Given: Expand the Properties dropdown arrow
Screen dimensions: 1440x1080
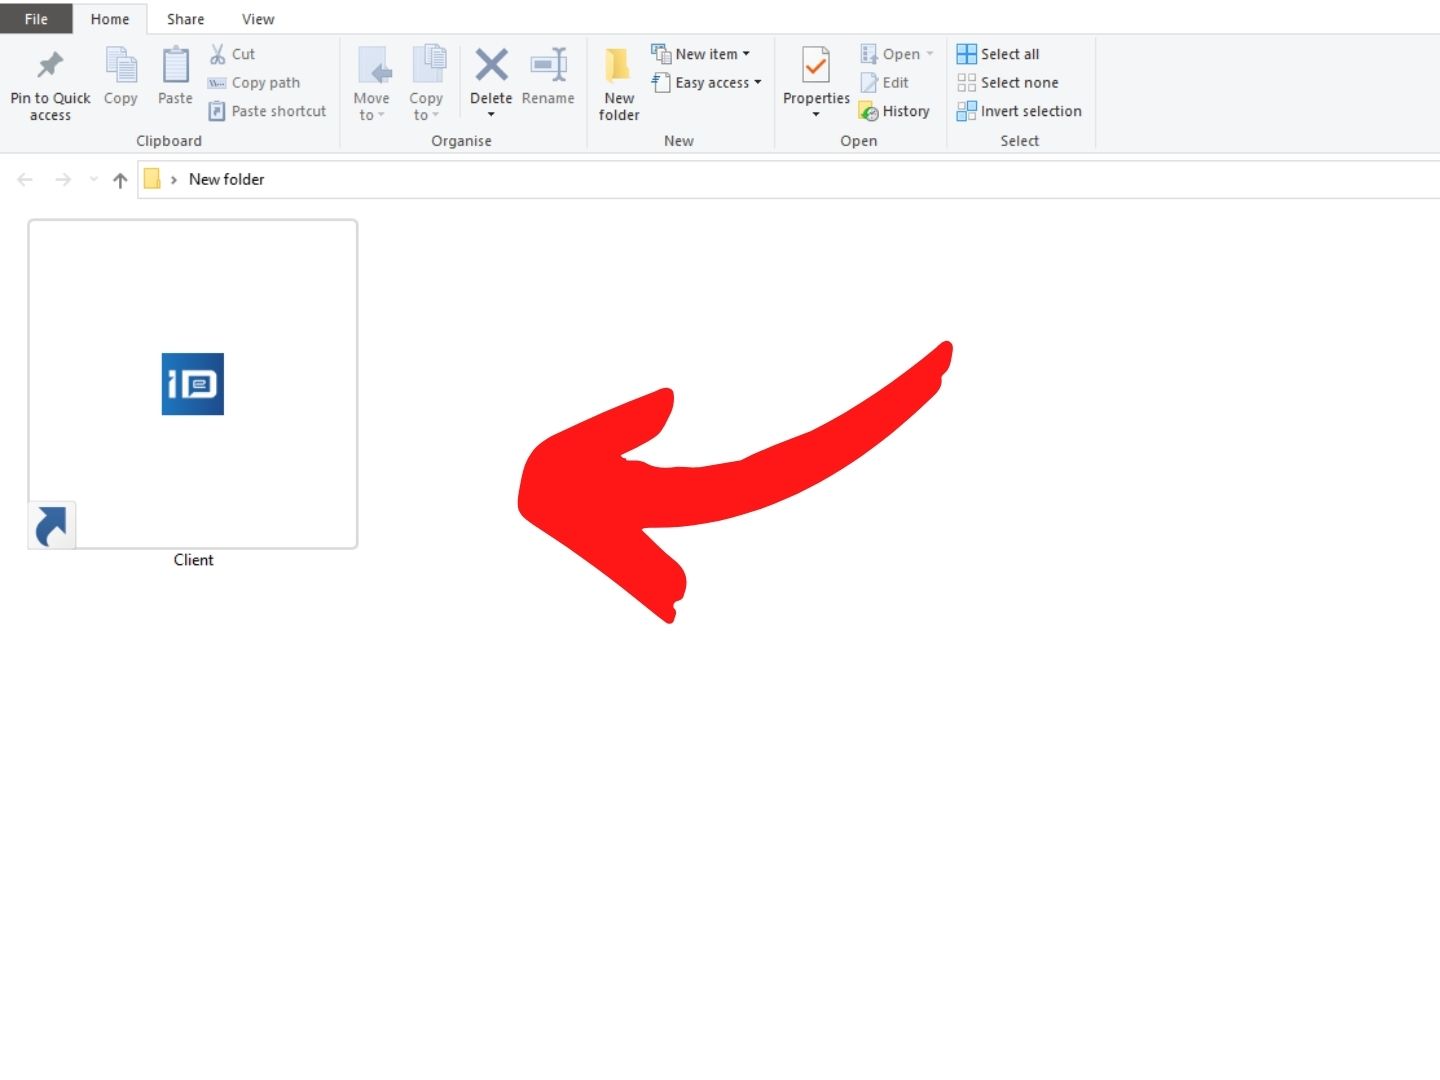Looking at the screenshot, I should point(816,115).
